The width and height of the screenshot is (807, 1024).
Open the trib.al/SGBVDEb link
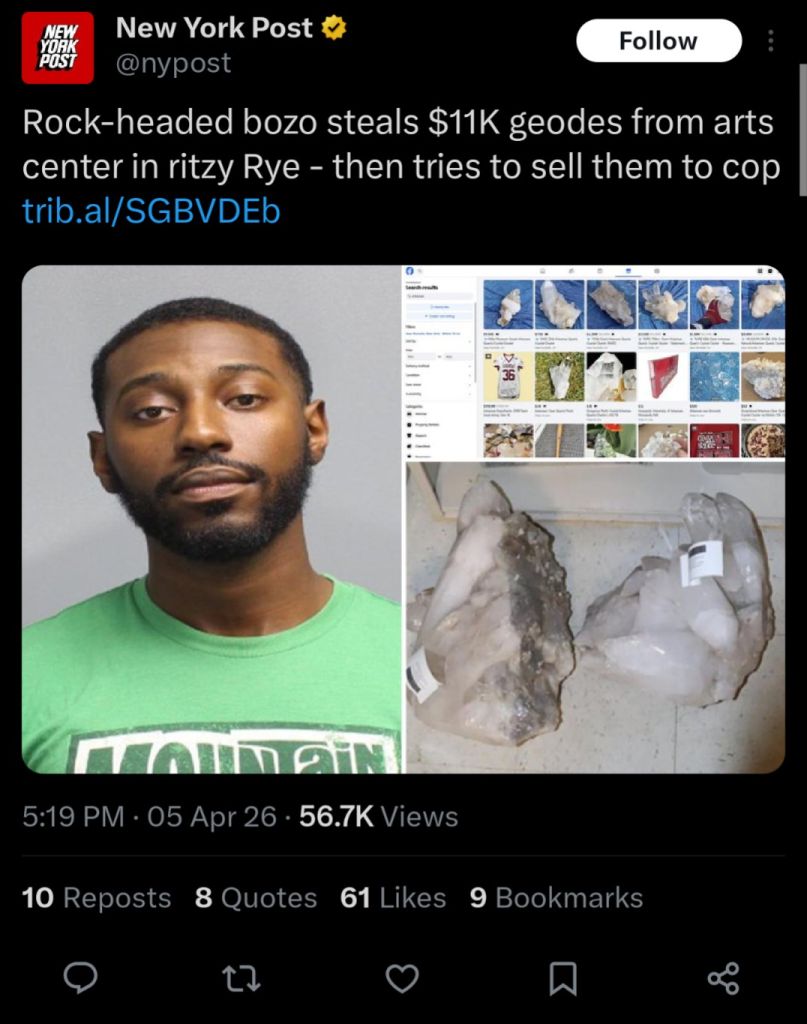[151, 211]
